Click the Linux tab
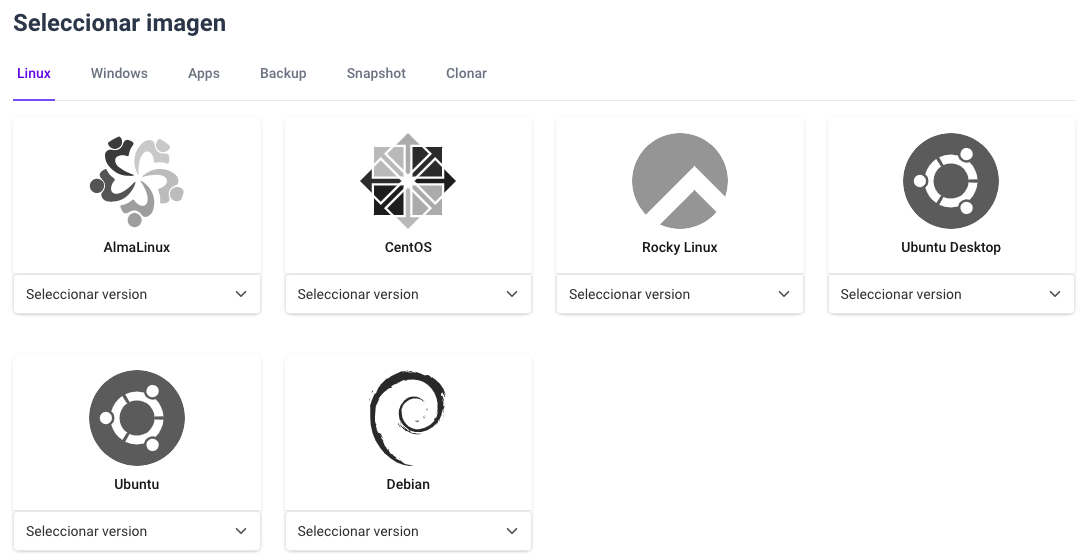1092x560 pixels. (34, 73)
